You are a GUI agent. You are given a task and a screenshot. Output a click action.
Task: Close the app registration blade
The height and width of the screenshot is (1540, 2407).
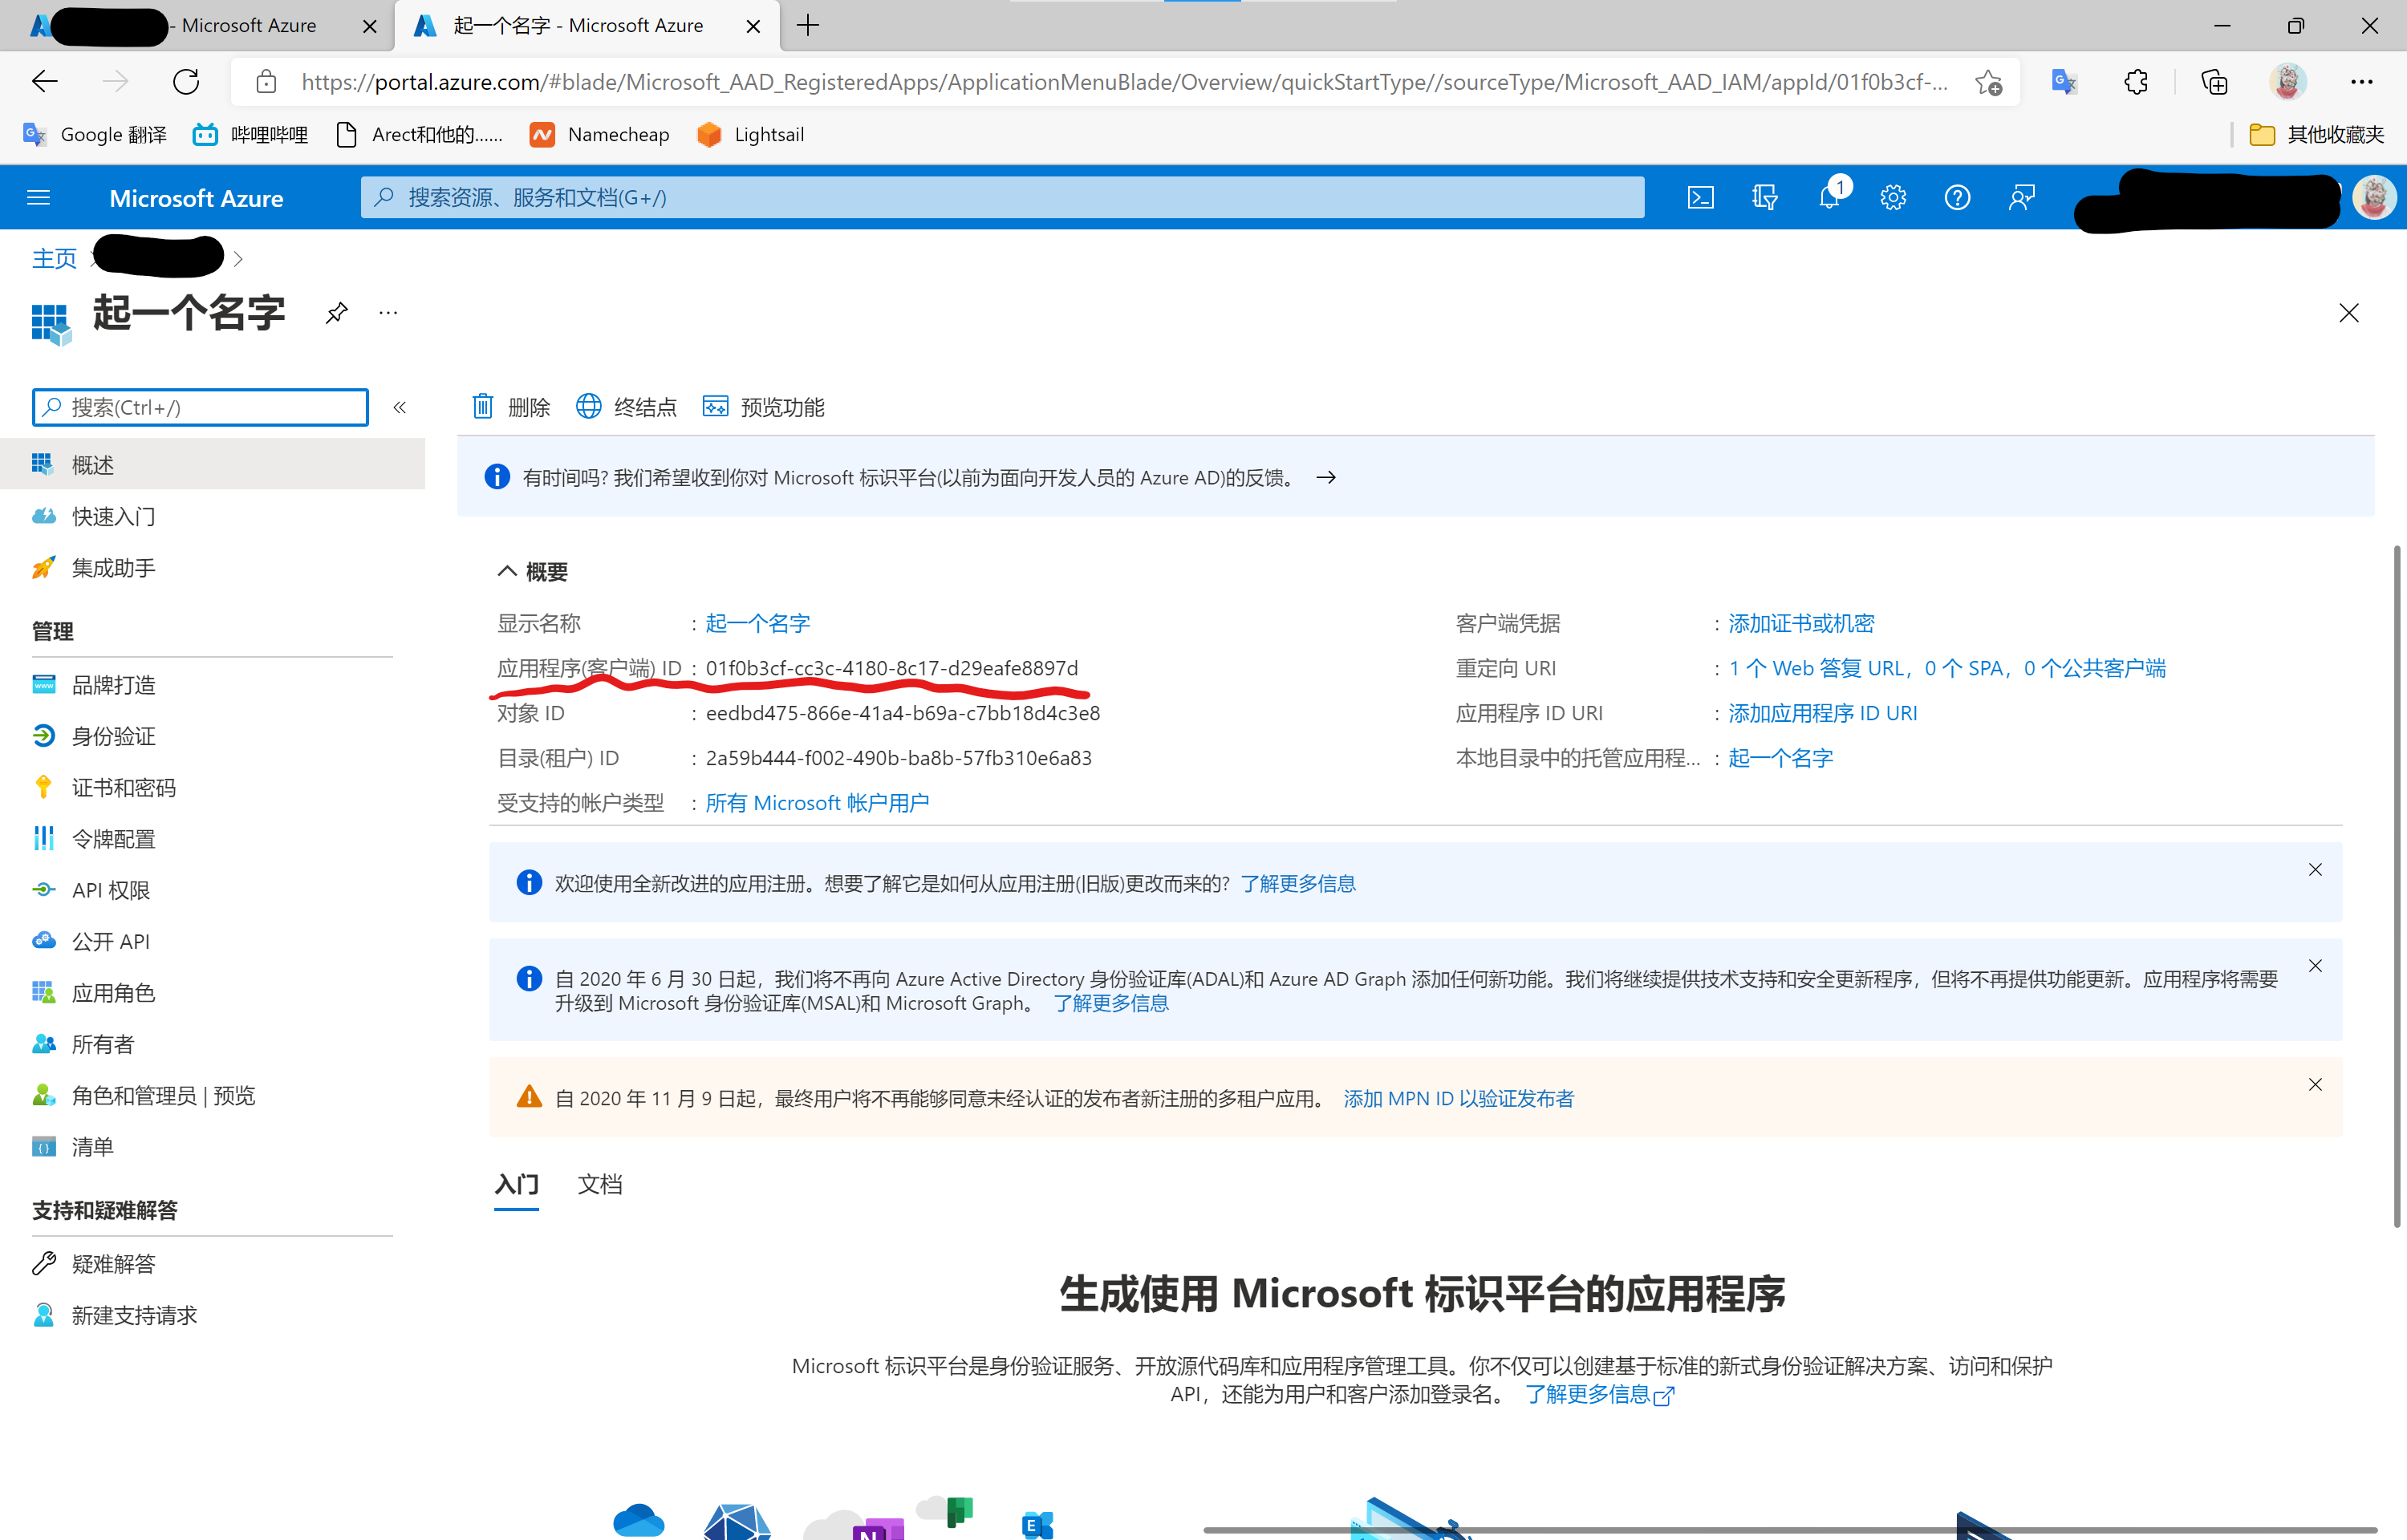(x=2349, y=313)
